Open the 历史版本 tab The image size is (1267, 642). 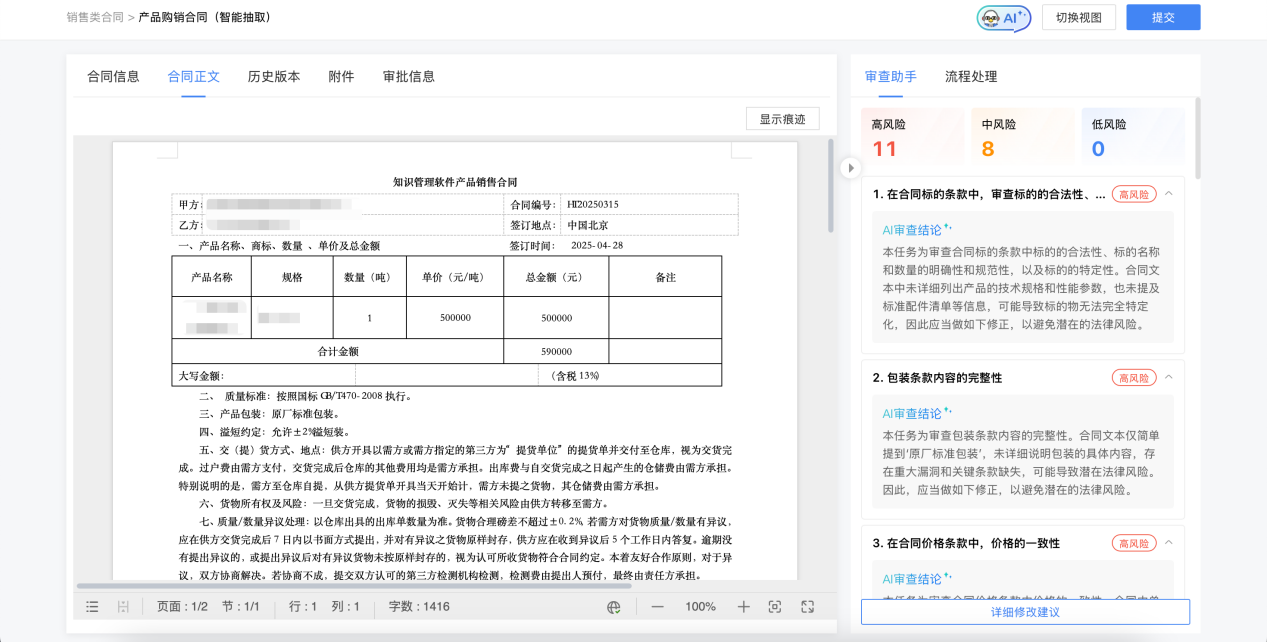coord(274,76)
